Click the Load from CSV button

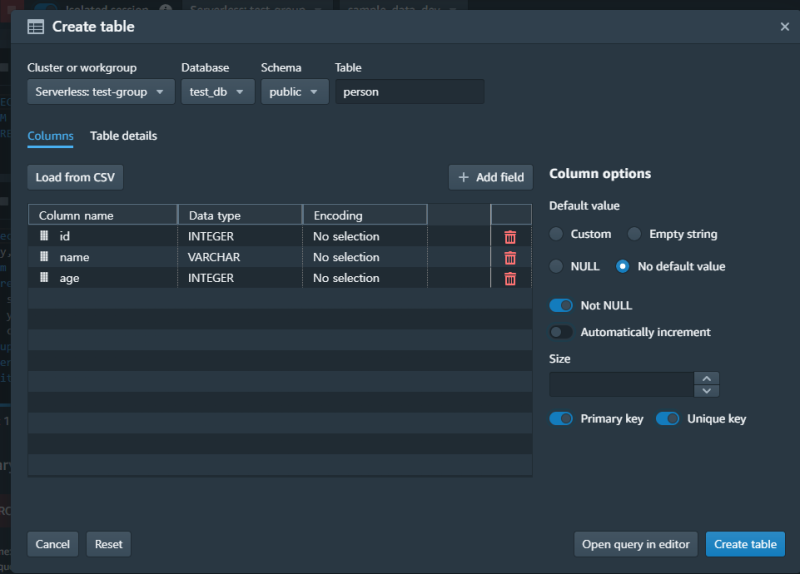pos(75,177)
